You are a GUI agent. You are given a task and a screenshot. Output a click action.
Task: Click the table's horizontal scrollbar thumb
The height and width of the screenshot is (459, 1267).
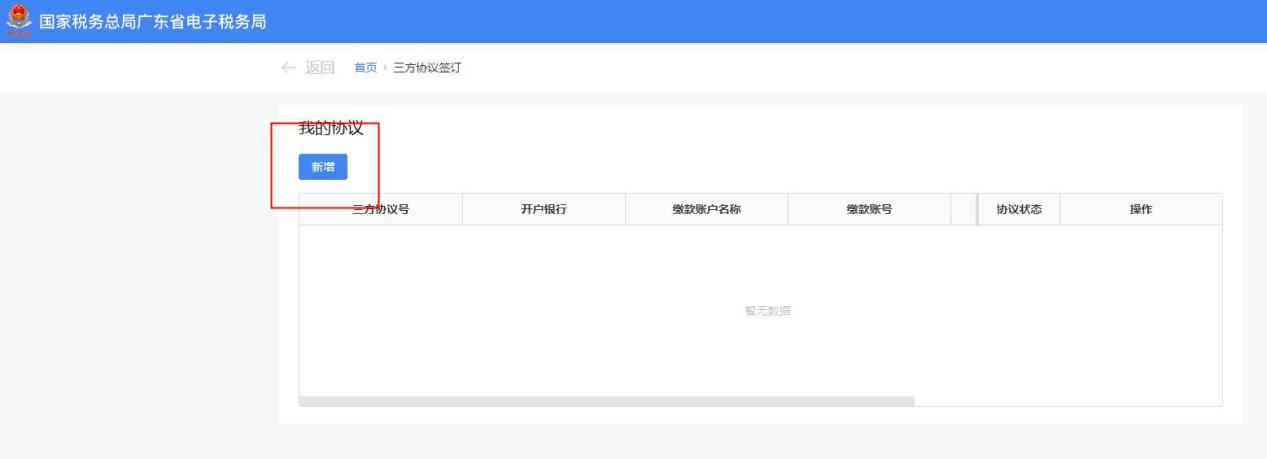606,401
